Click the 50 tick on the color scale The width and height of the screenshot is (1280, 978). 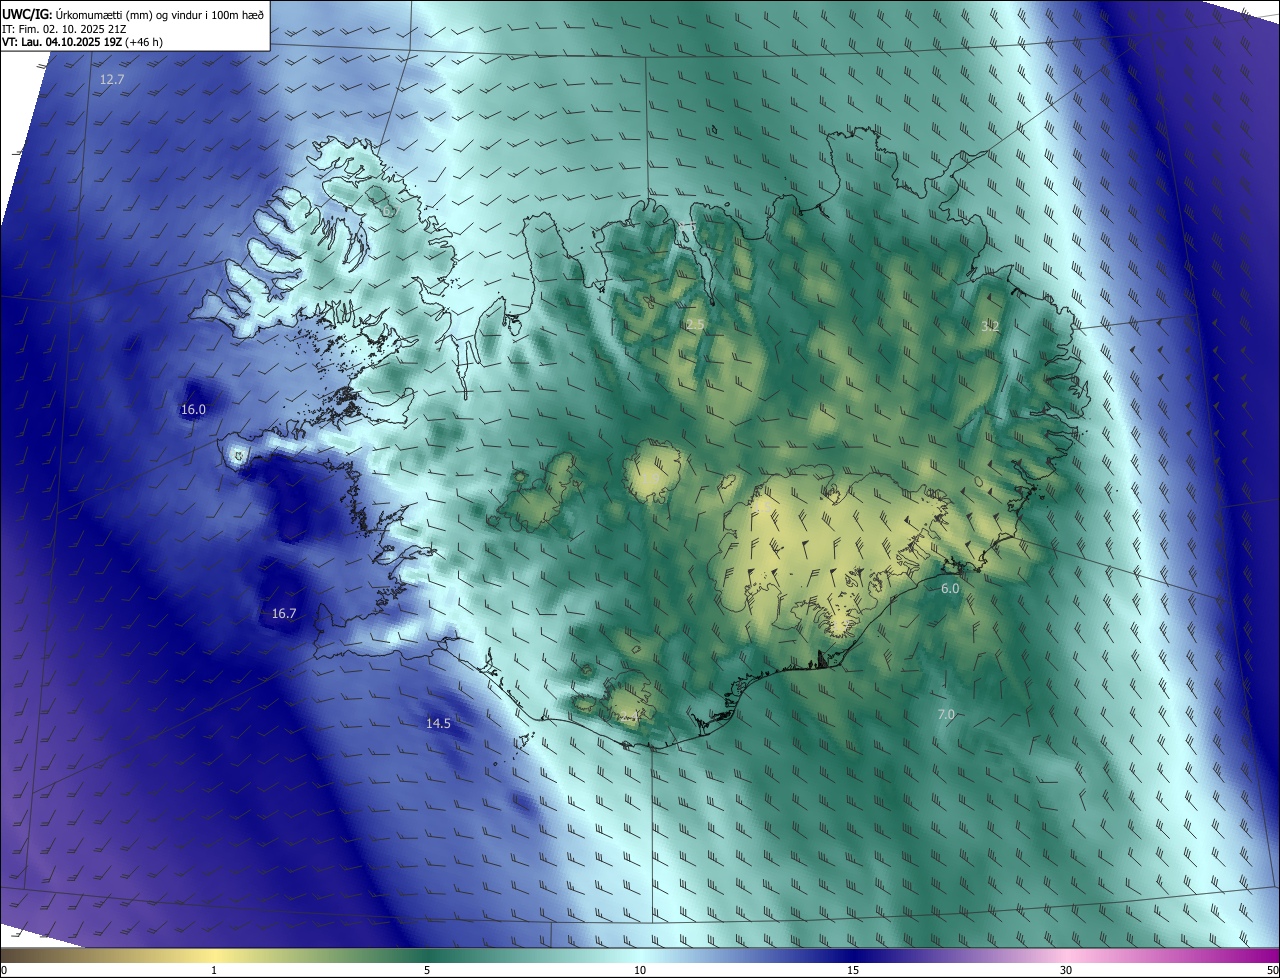click(1272, 971)
